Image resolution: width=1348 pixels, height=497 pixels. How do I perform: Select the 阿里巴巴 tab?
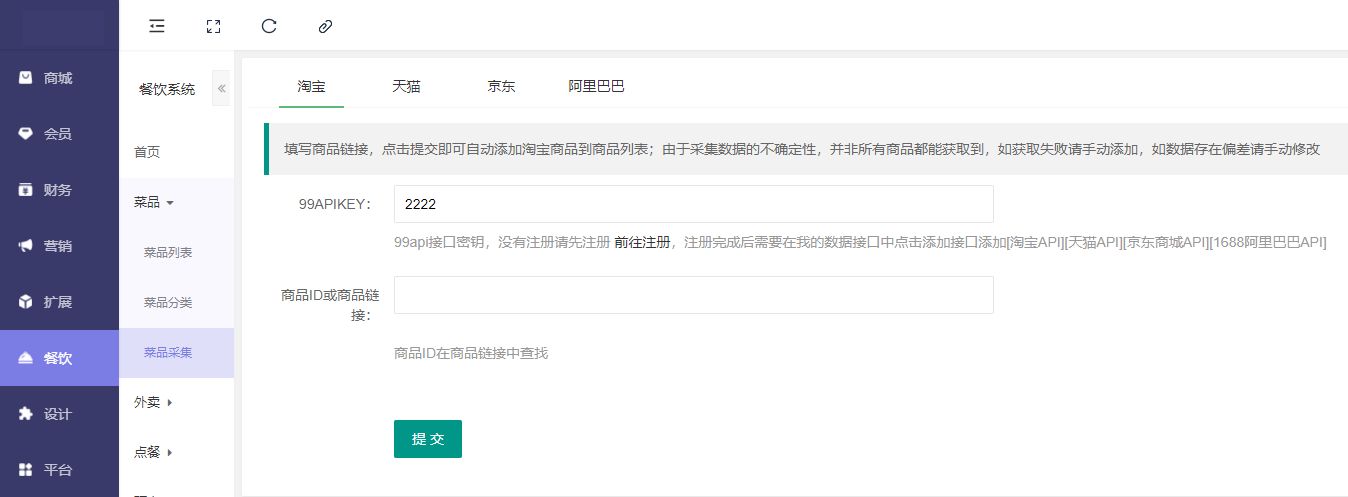(596, 87)
